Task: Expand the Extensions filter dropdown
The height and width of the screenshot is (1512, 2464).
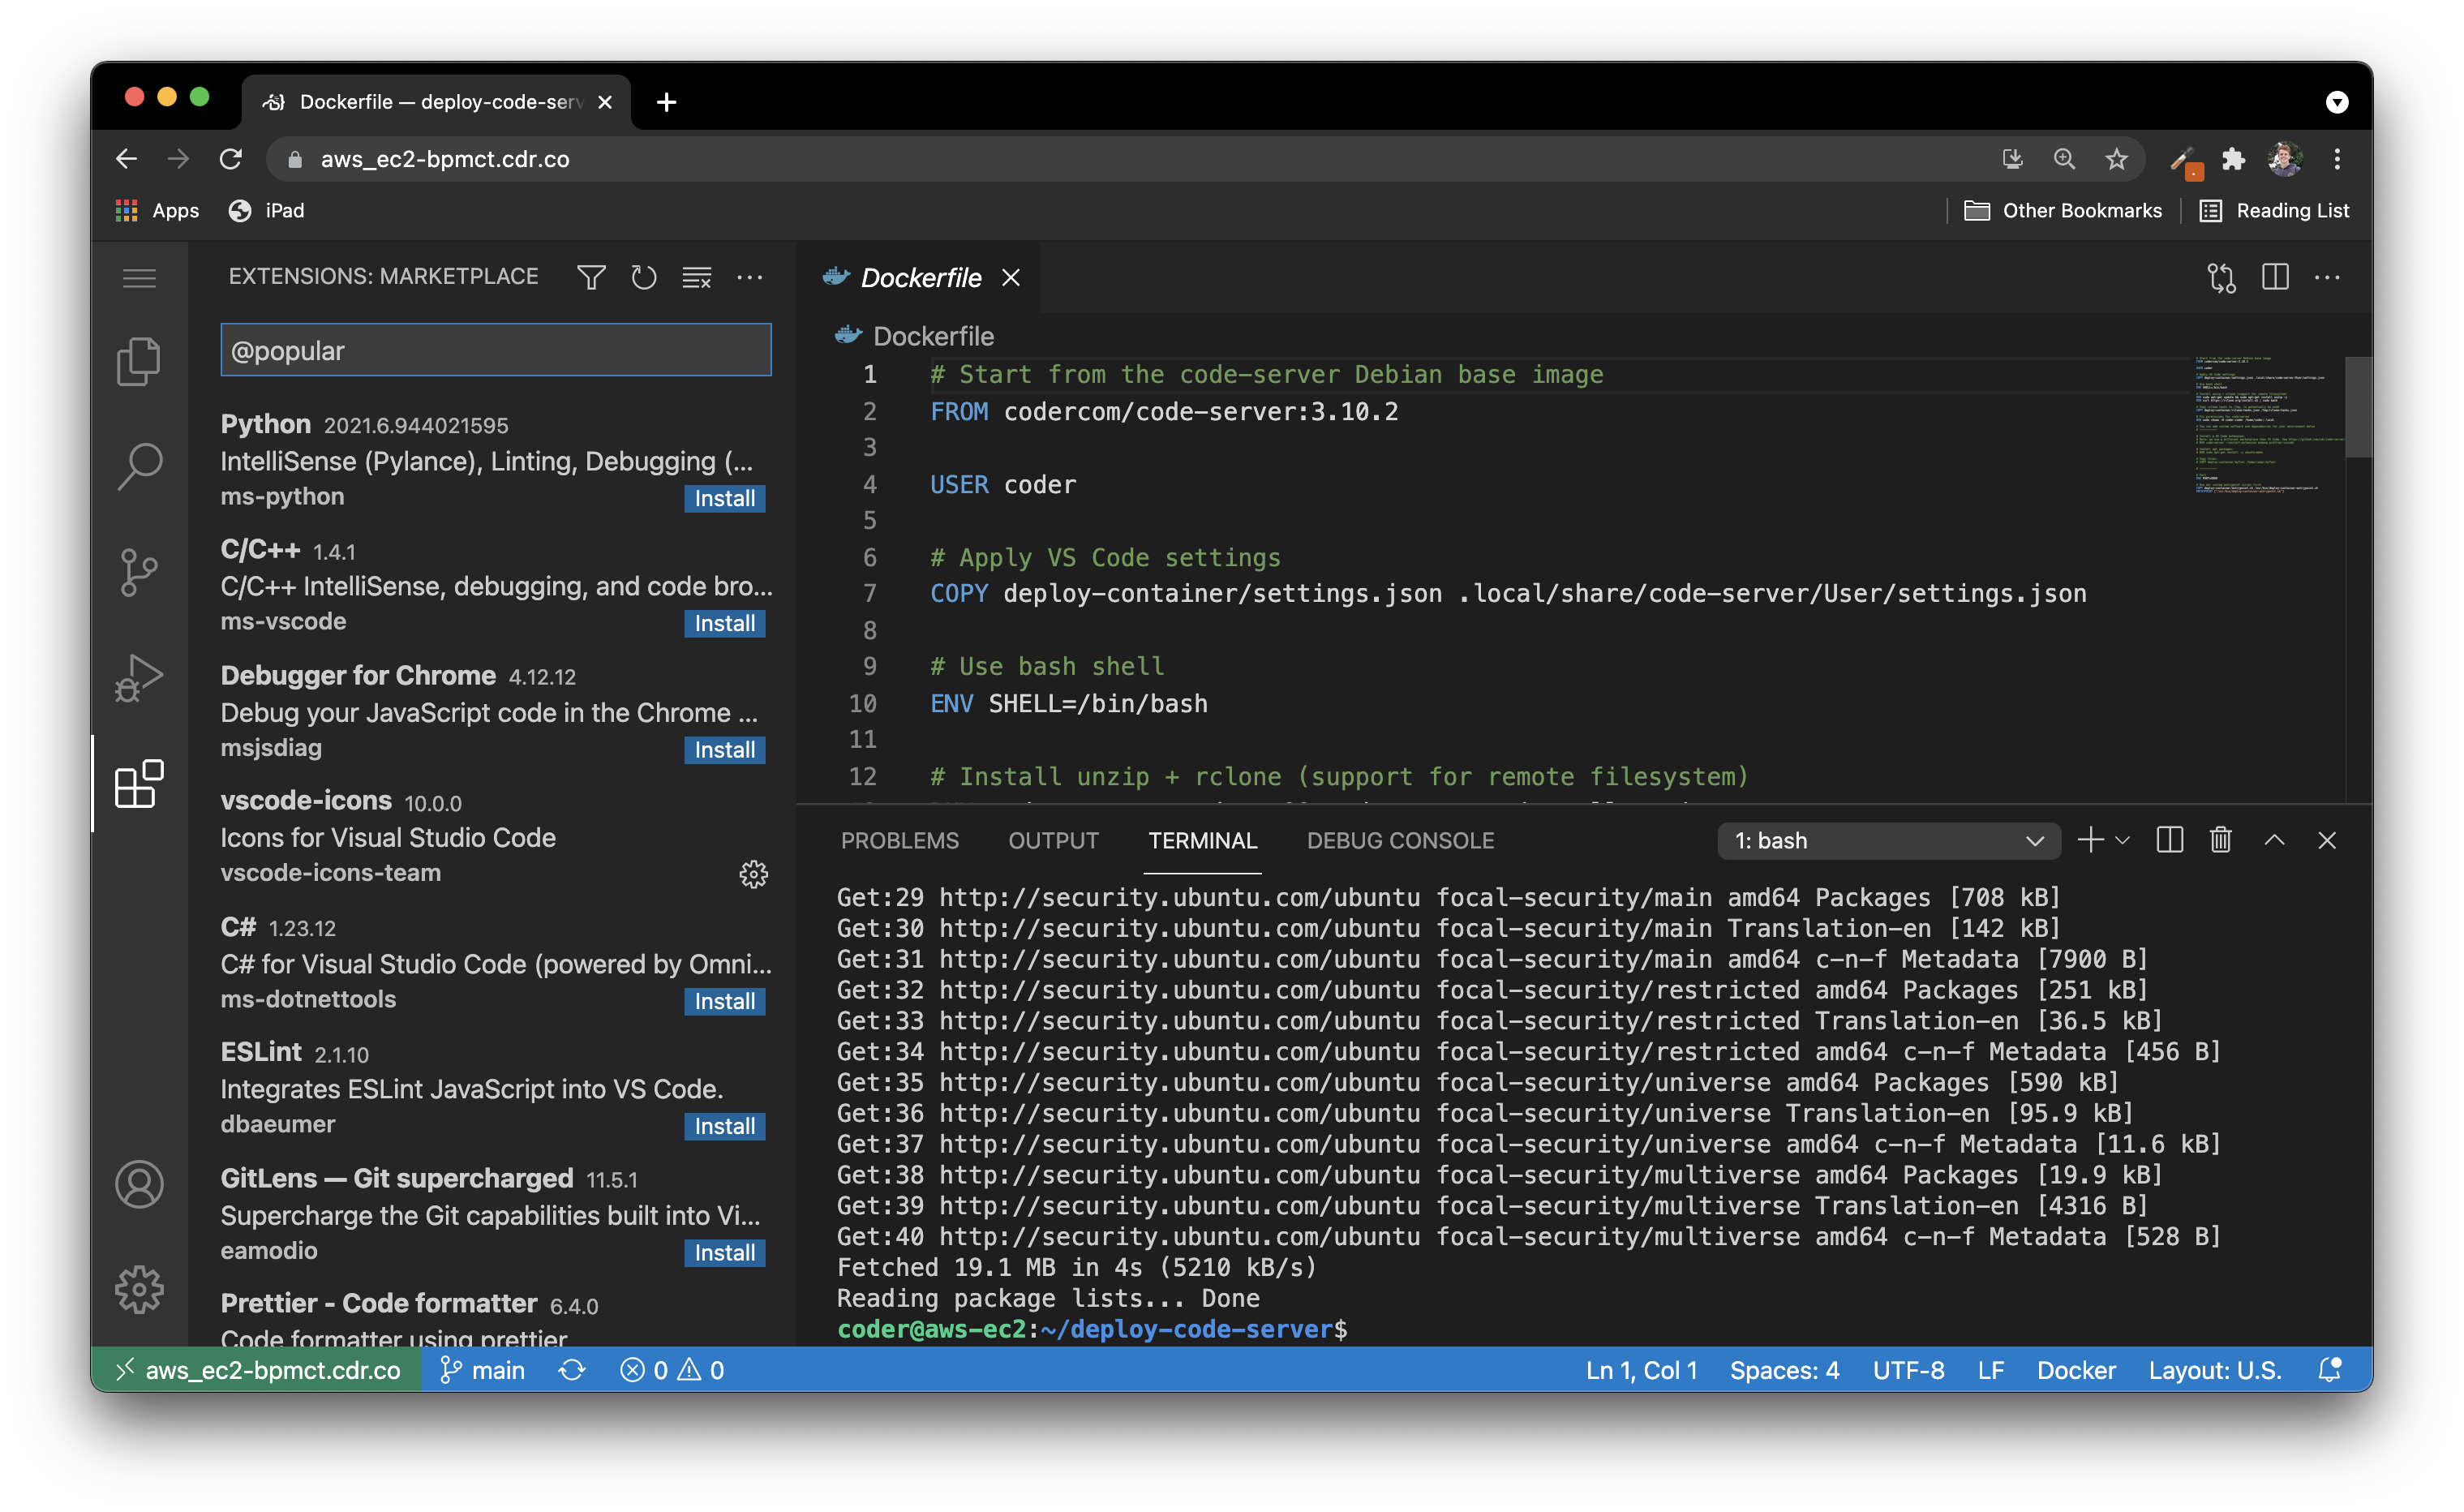Action: point(593,278)
